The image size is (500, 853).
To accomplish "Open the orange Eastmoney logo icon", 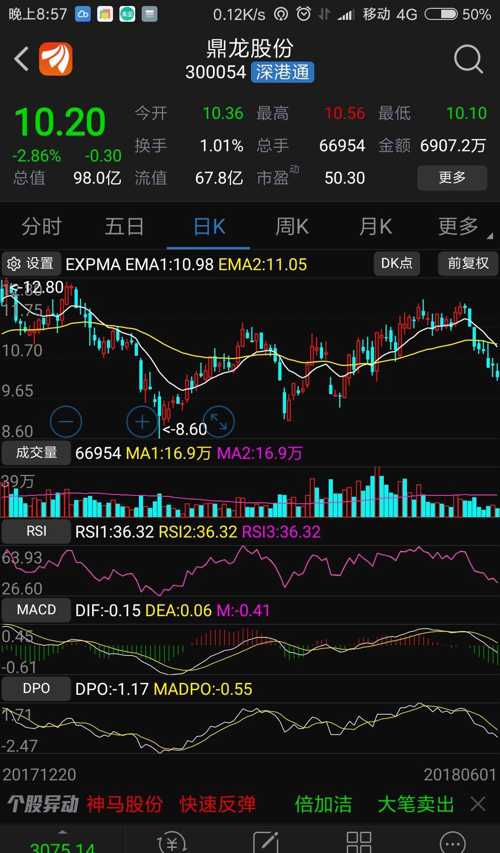I will 55,59.
